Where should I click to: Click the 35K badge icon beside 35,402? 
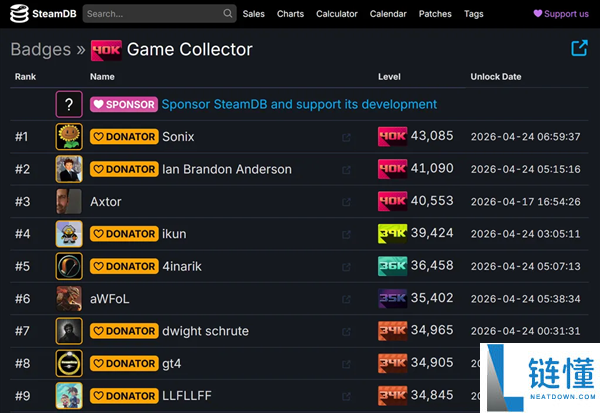pyautogui.click(x=393, y=298)
